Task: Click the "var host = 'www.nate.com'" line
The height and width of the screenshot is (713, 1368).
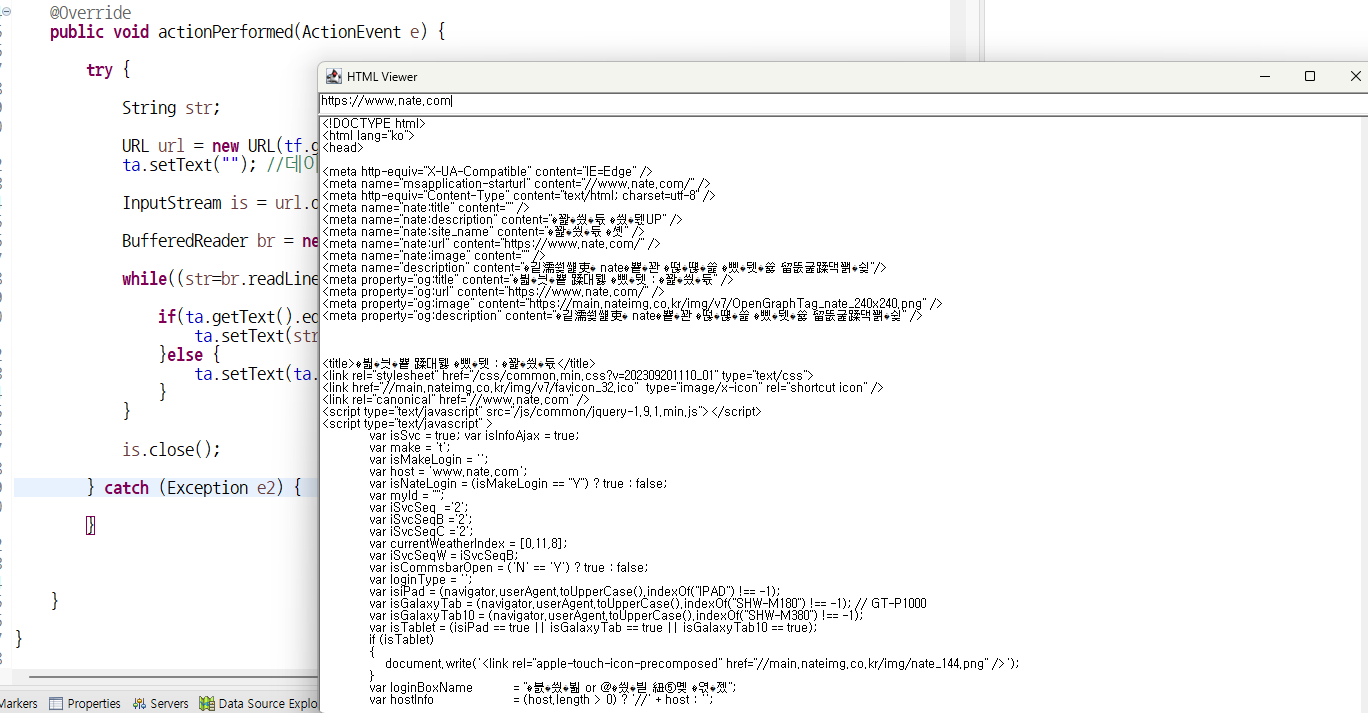Action: tap(448, 471)
